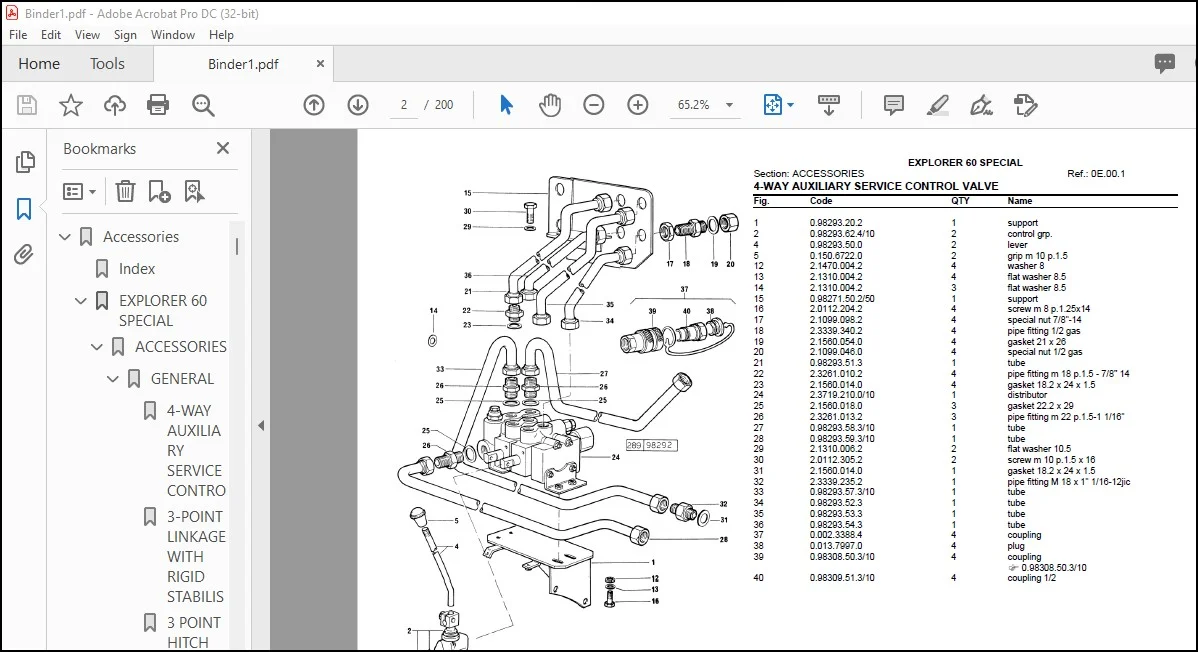The width and height of the screenshot is (1198, 652).
Task: Open the File menu
Action: click(18, 34)
